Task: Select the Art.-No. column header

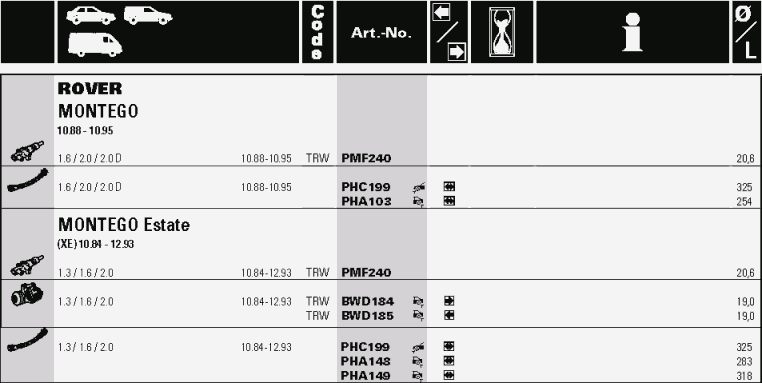Action: [381, 32]
